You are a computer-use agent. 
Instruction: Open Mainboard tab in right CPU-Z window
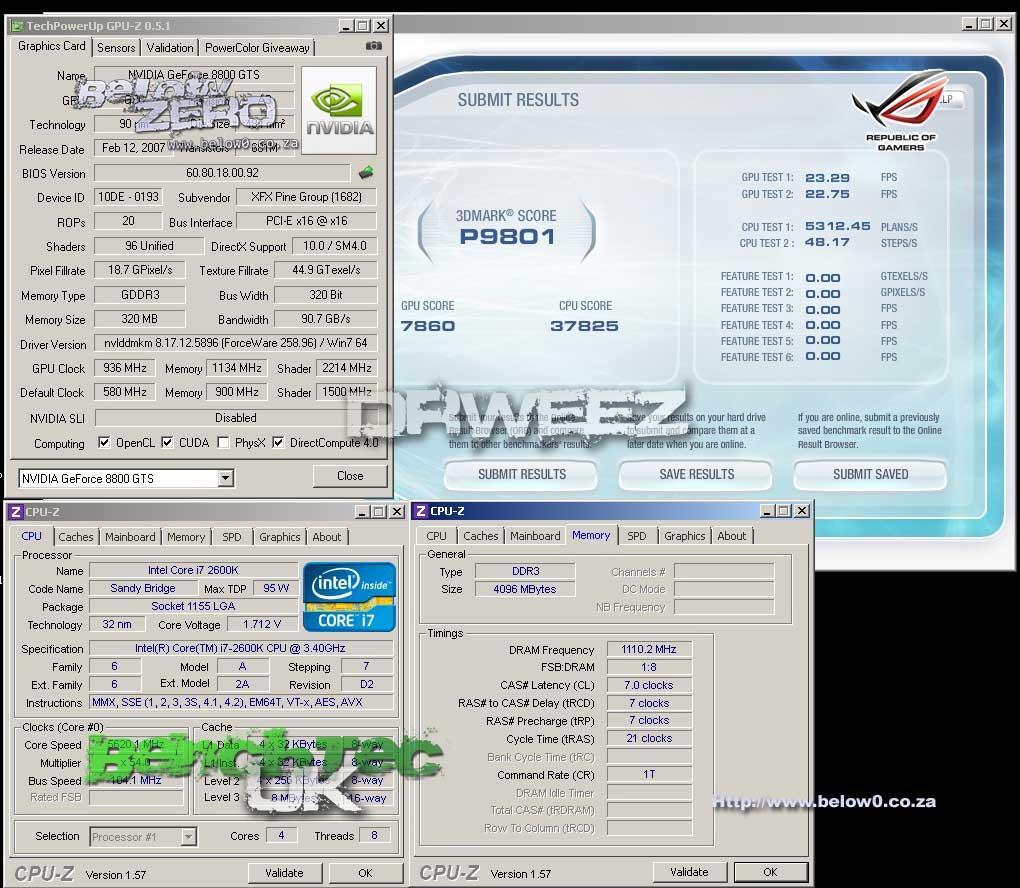(x=535, y=536)
